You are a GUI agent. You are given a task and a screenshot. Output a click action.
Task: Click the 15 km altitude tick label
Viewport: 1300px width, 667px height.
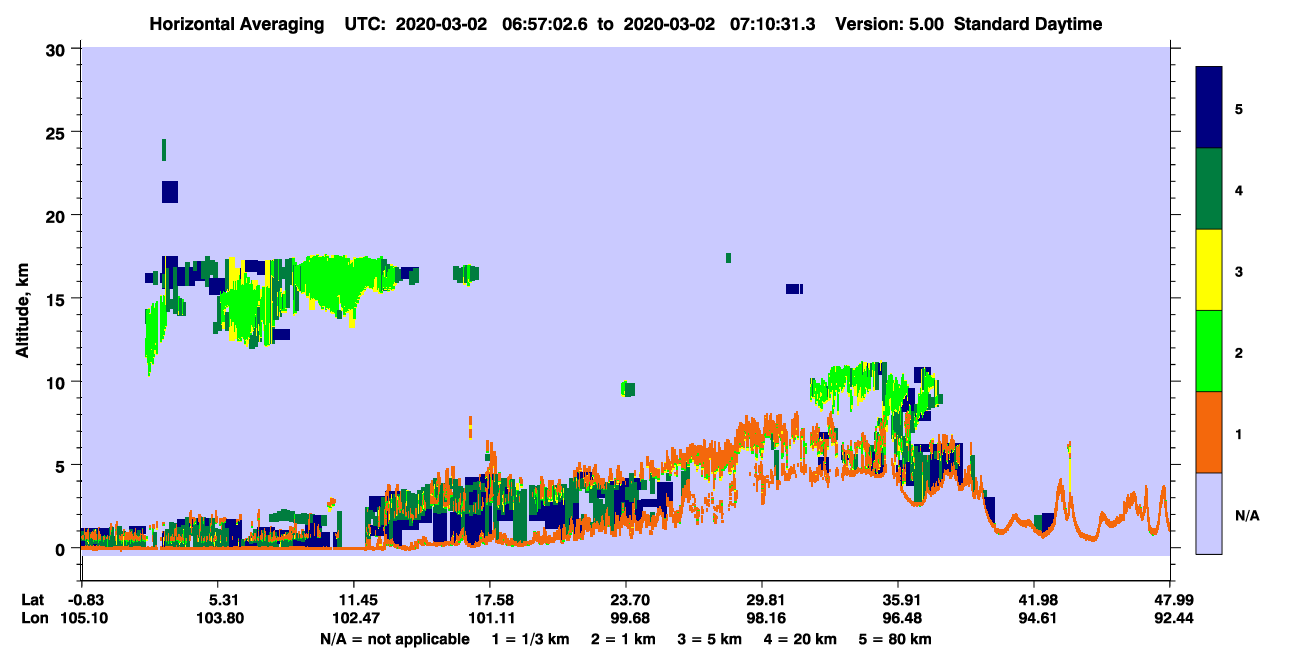(58, 298)
